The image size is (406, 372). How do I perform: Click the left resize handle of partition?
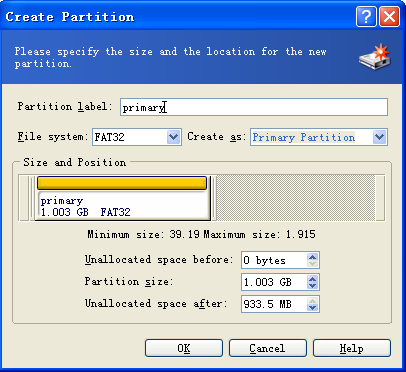point(32,198)
